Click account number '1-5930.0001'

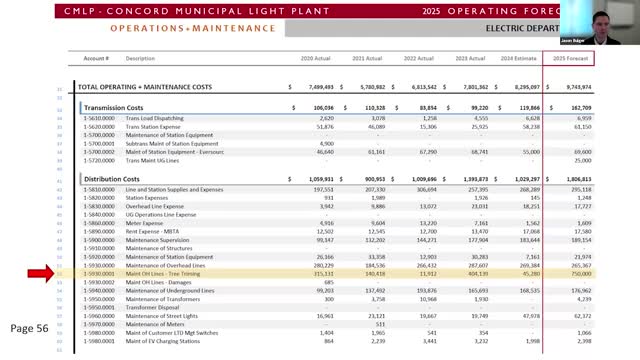pyautogui.click(x=99, y=274)
